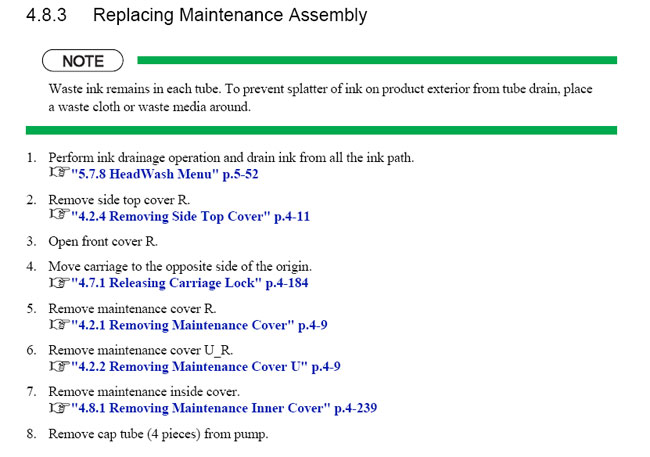Click the page reference p.4-239
The height and width of the screenshot is (457, 650).
click(x=356, y=408)
